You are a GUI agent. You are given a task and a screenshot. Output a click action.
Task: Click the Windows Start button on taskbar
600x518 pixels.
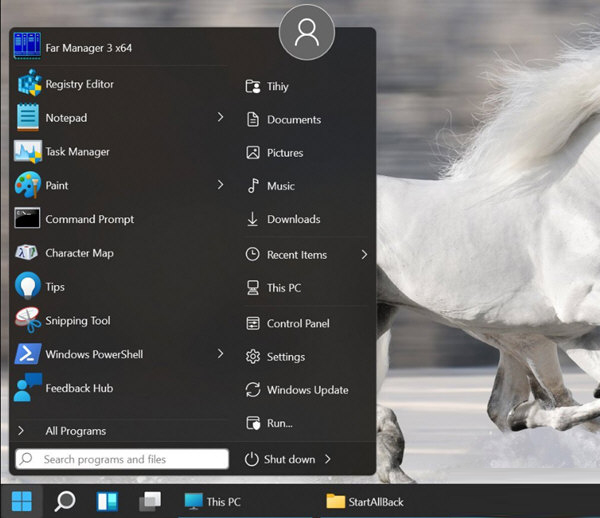click(x=21, y=501)
